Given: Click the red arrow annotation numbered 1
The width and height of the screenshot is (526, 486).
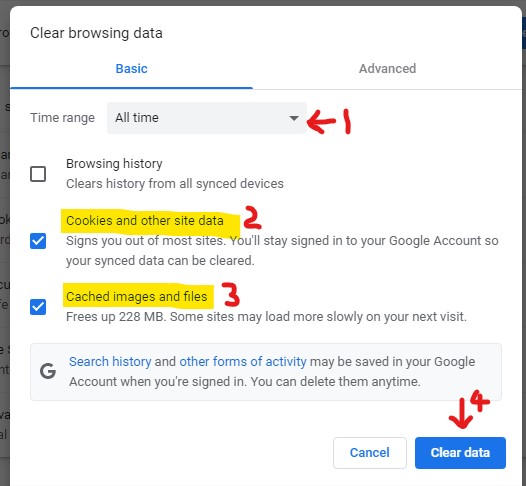Looking at the screenshot, I should coord(321,122).
